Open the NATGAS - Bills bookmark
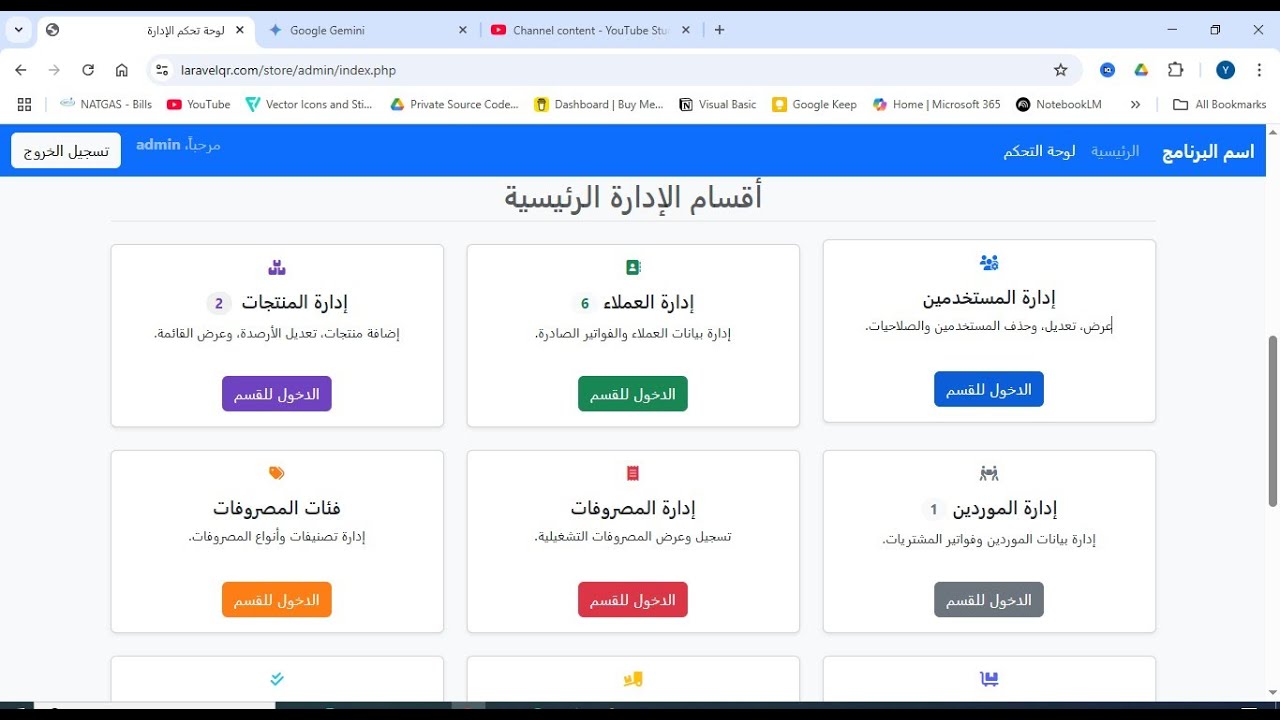This screenshot has width=1280, height=720. 106,104
